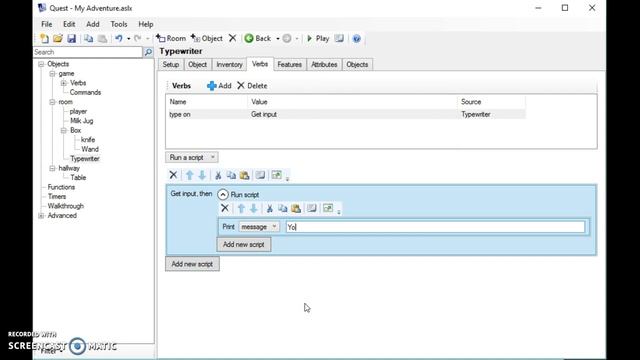This screenshot has width=640, height=360.
Task: Collapse the Run script section
Action: pyautogui.click(x=222, y=195)
